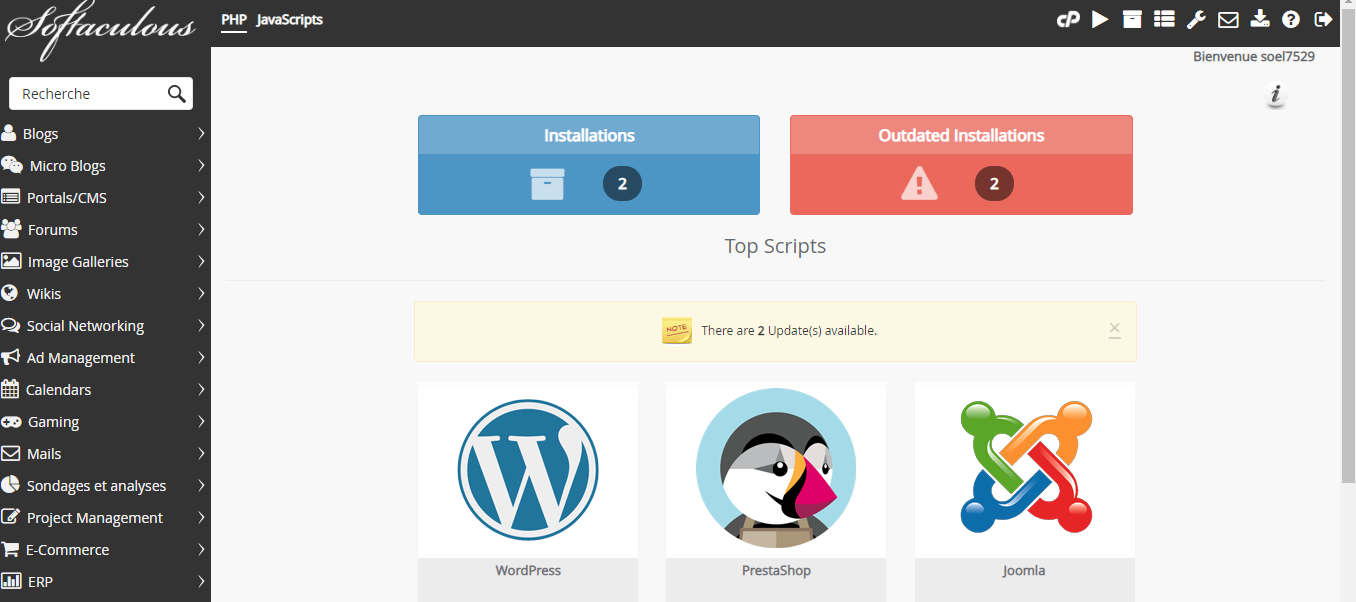
Task: Expand the Mails chevron
Action: point(201,453)
